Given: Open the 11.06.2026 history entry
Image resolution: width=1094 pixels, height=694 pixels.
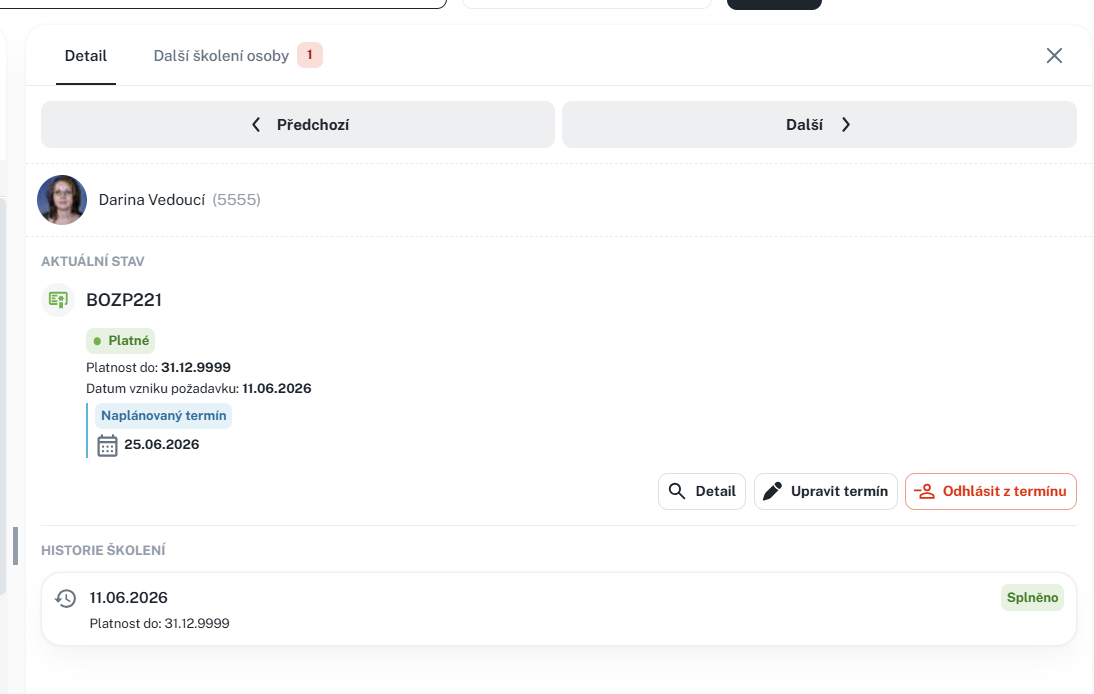Looking at the screenshot, I should (559, 610).
